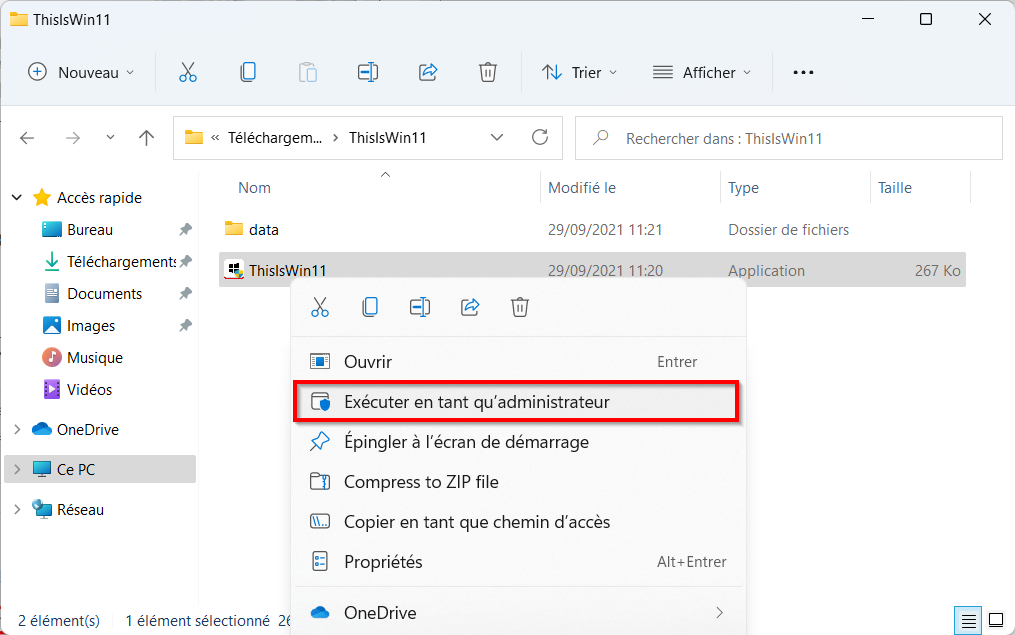Click the search field Rechercher dans ThisIsWin11
The width and height of the screenshot is (1015, 635).
[788, 138]
